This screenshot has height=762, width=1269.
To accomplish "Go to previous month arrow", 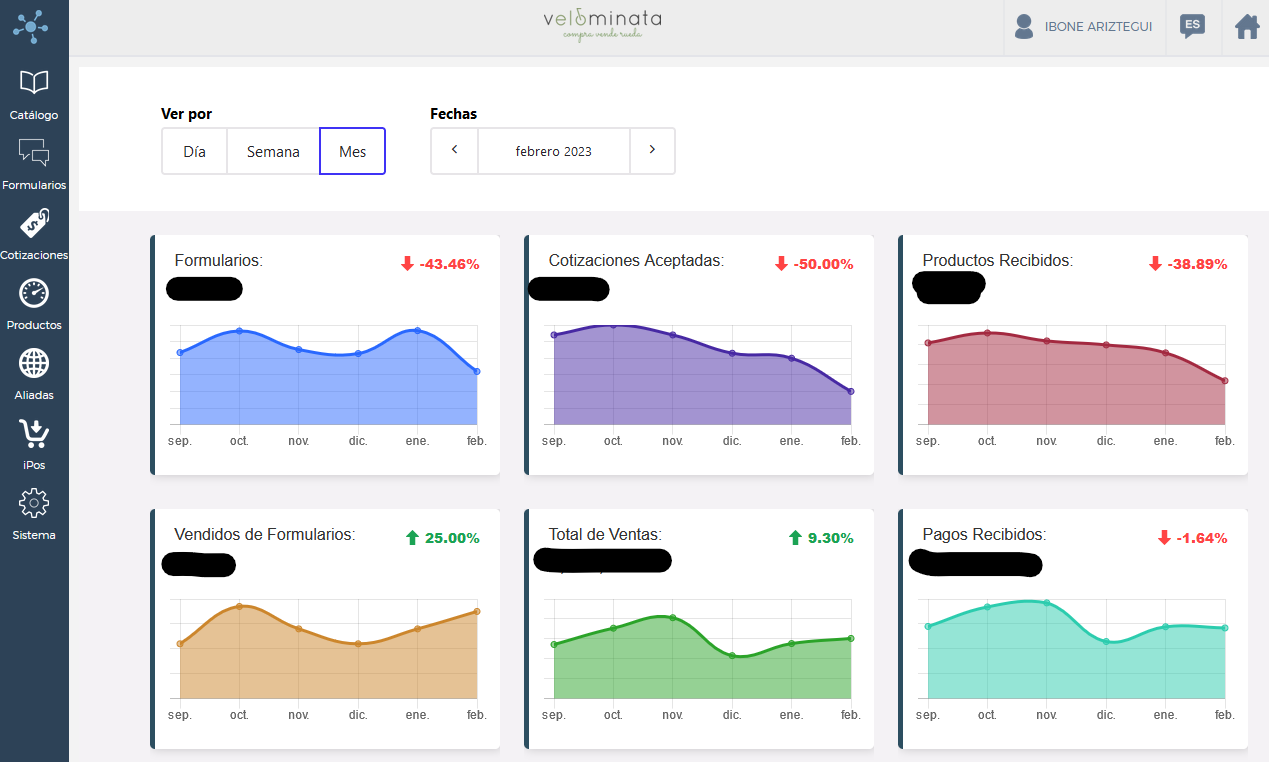I will coord(454,151).
